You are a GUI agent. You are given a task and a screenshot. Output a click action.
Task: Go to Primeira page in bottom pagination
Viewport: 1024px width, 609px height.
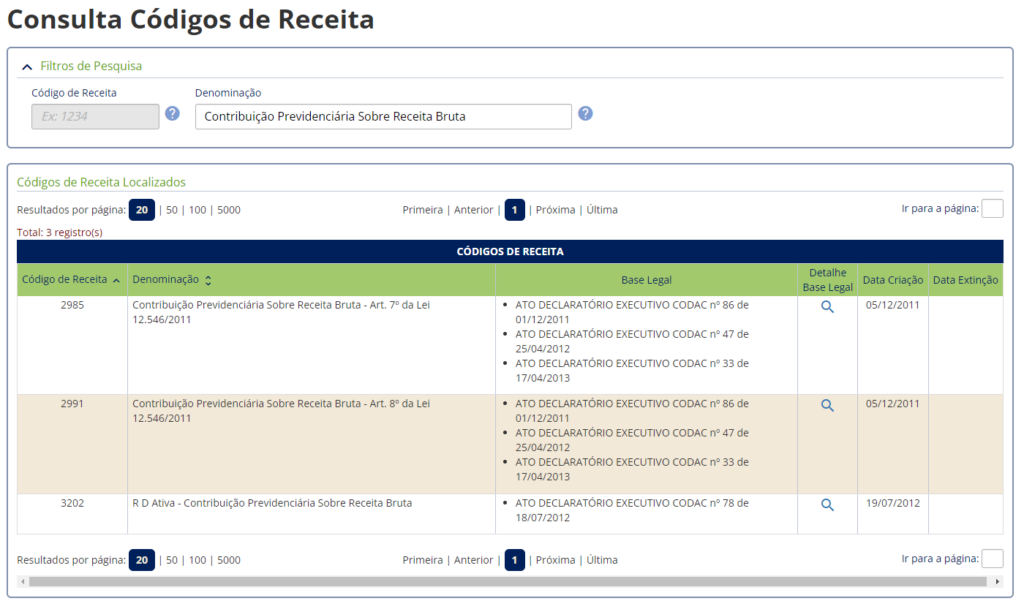point(422,560)
